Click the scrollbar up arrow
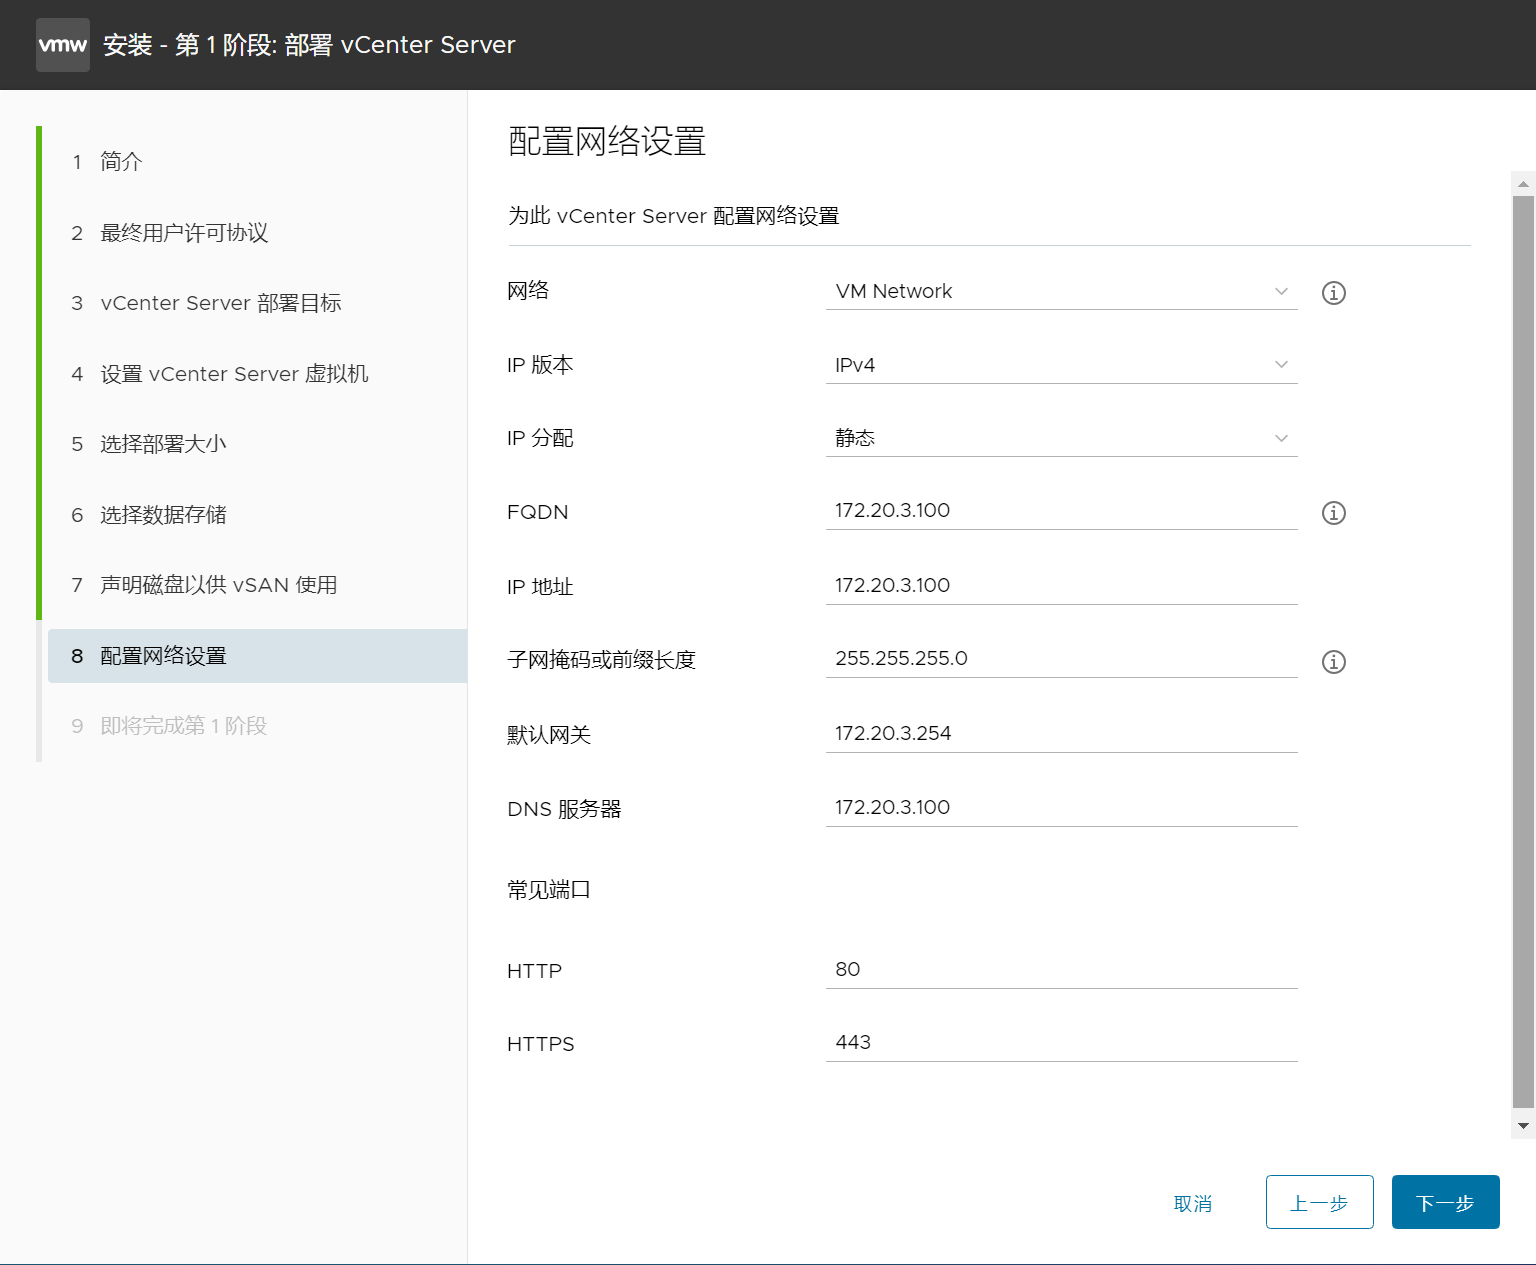The image size is (1536, 1265). 1523,183
